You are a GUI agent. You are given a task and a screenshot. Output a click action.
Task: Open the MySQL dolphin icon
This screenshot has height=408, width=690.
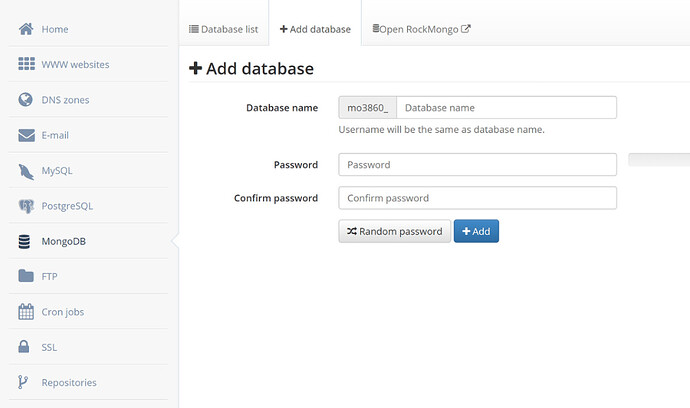(x=26, y=171)
